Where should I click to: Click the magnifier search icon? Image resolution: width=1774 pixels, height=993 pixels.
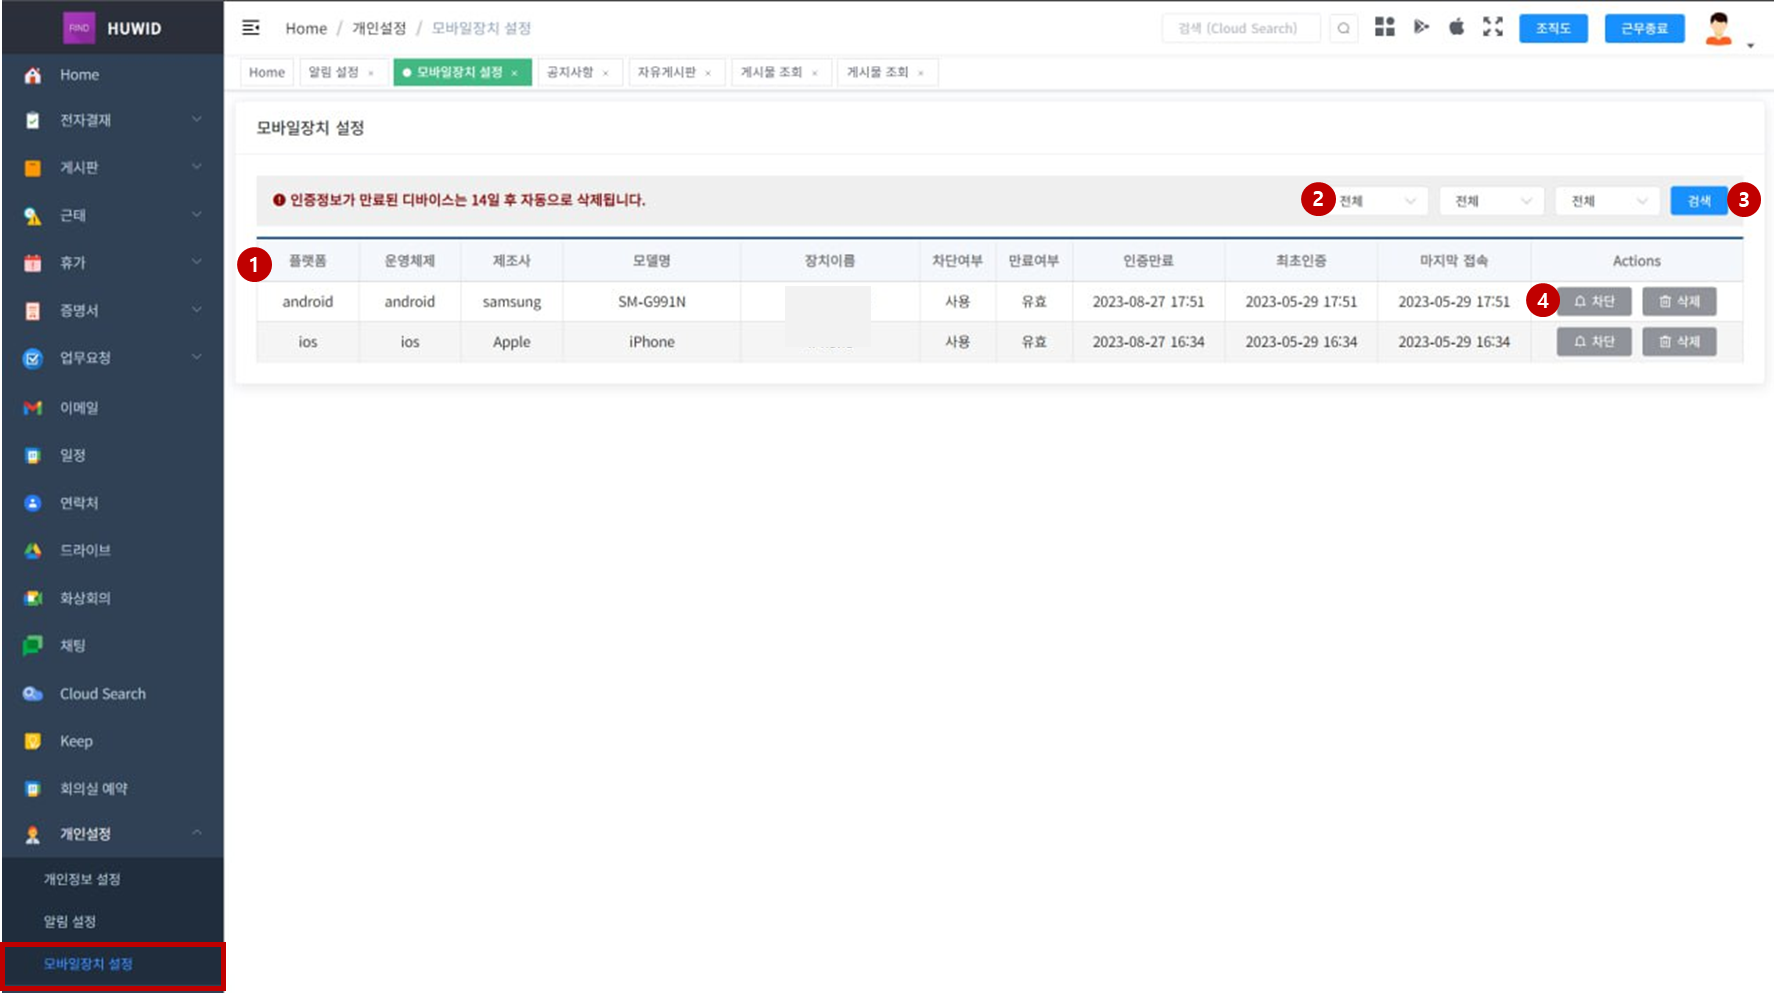[x=1343, y=28]
